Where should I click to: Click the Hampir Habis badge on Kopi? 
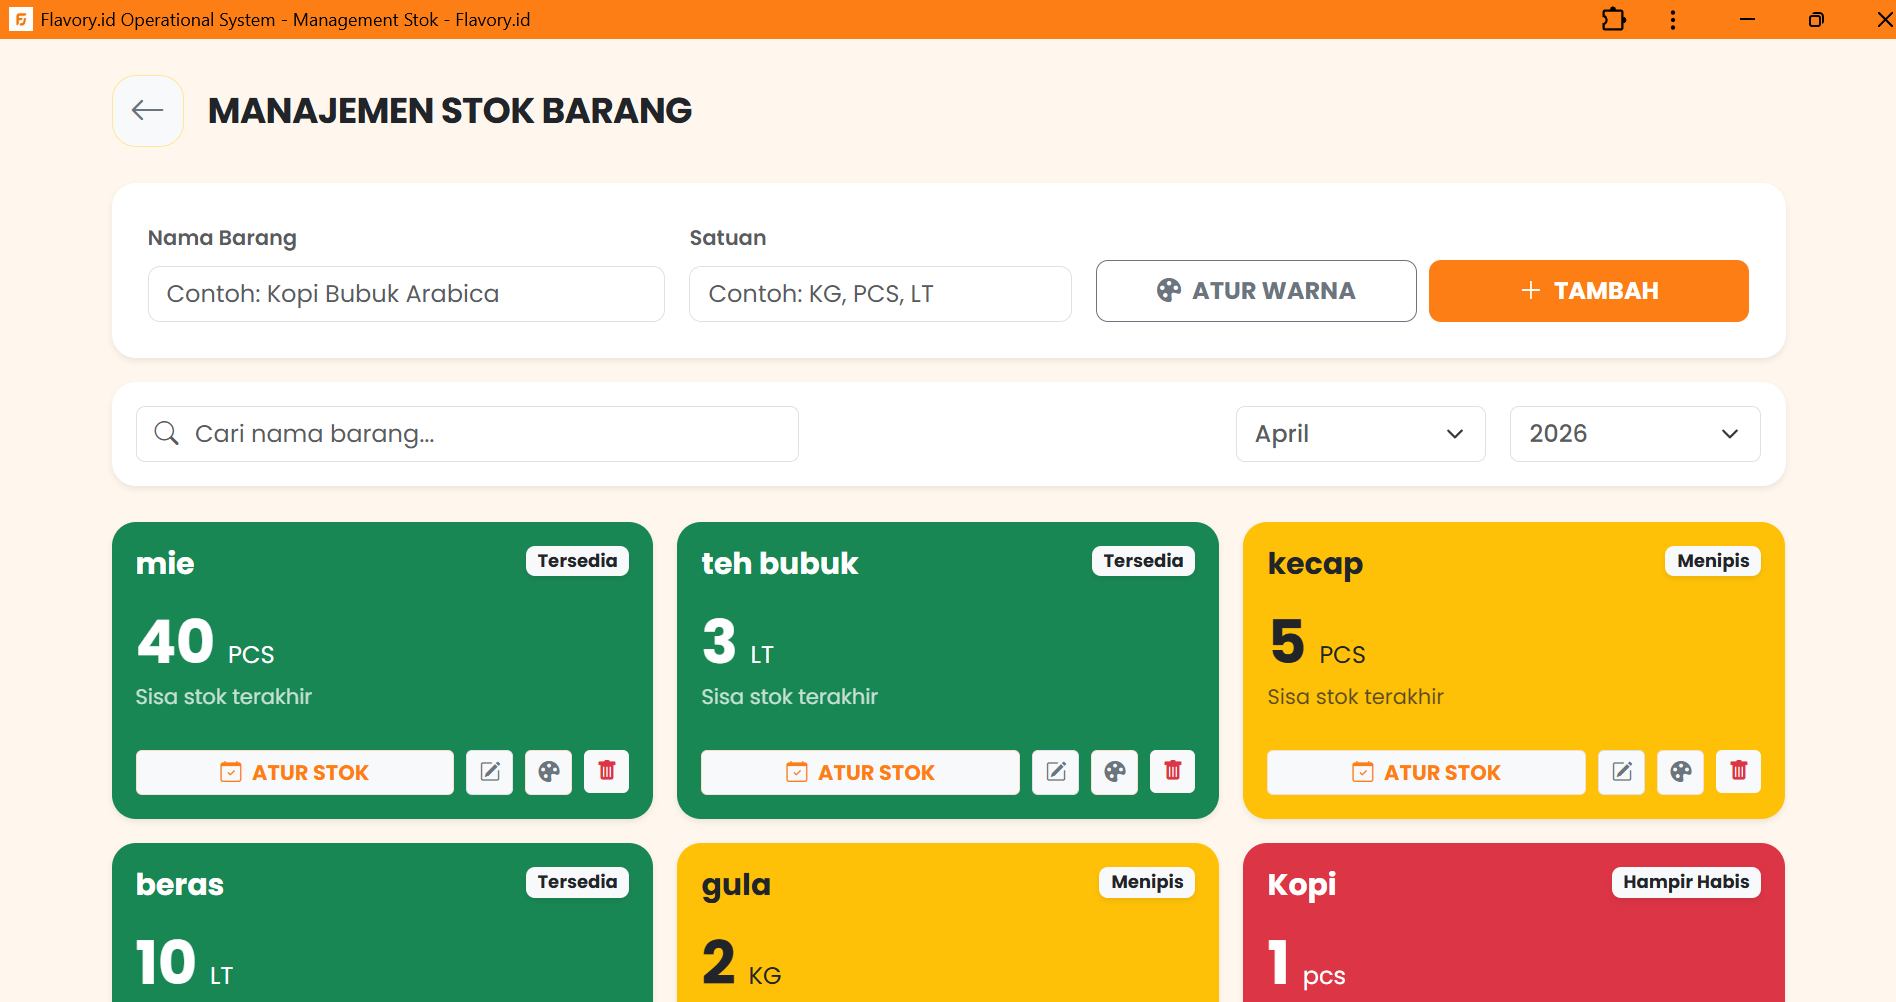tap(1685, 881)
